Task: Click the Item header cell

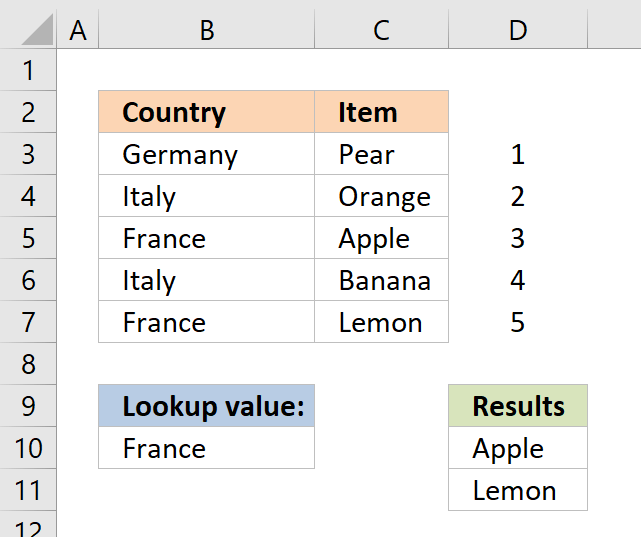Action: coord(381,112)
